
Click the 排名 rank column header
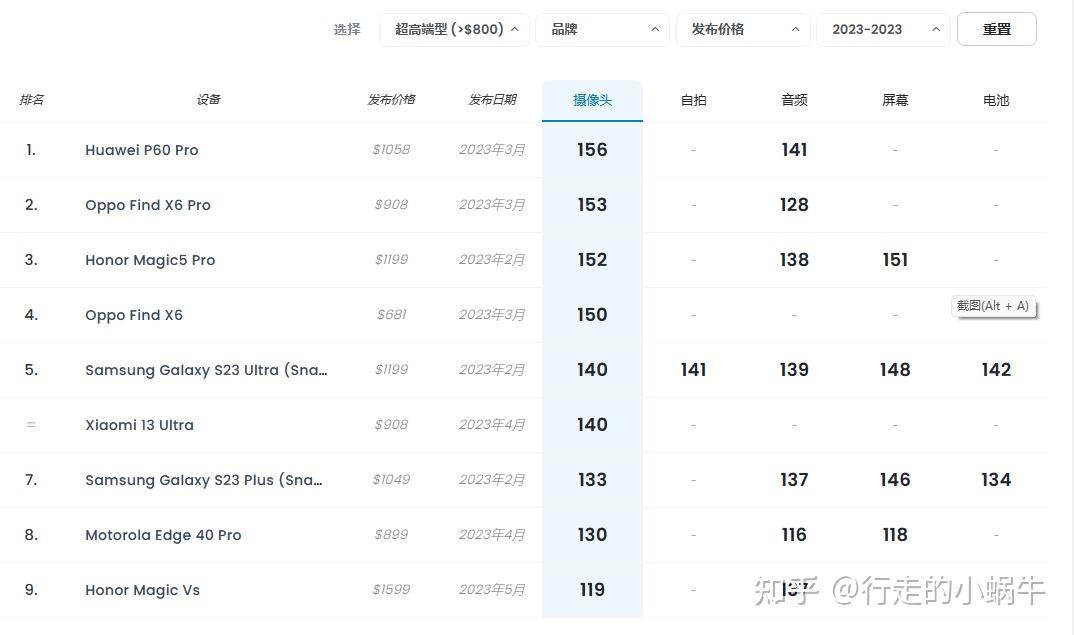pyautogui.click(x=31, y=100)
